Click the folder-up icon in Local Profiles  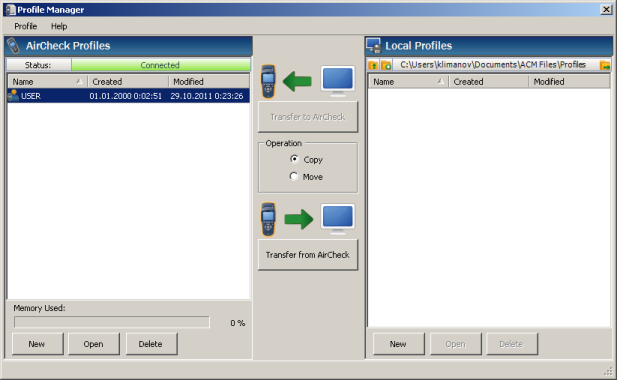tap(373, 65)
